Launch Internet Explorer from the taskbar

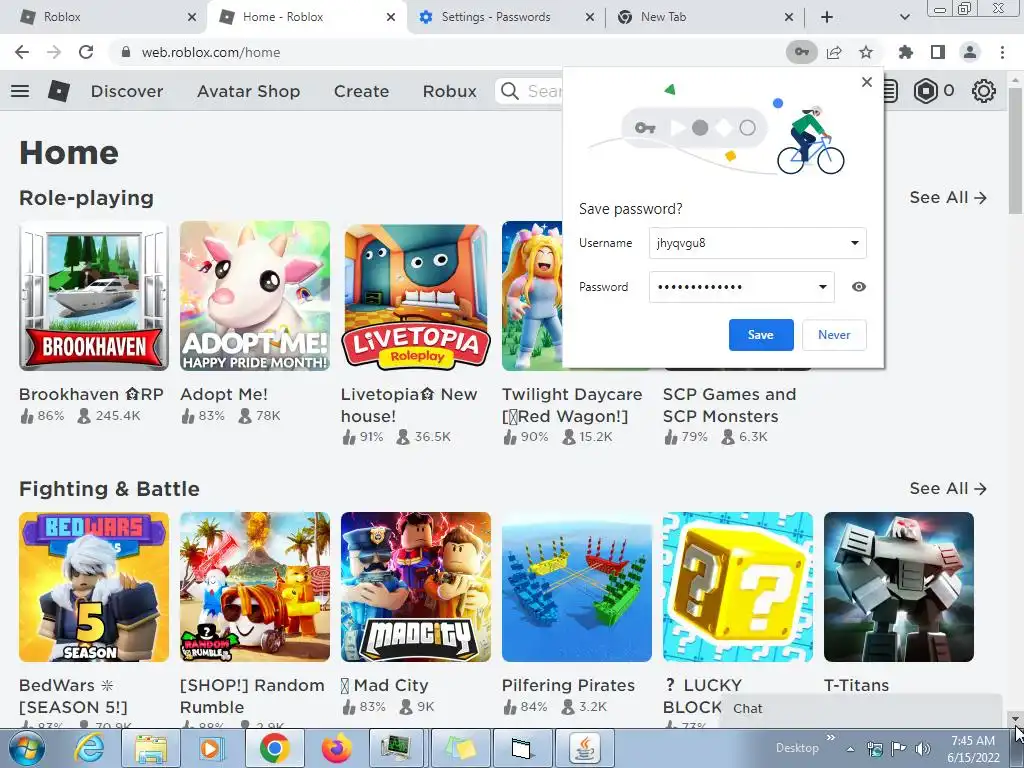(89, 748)
